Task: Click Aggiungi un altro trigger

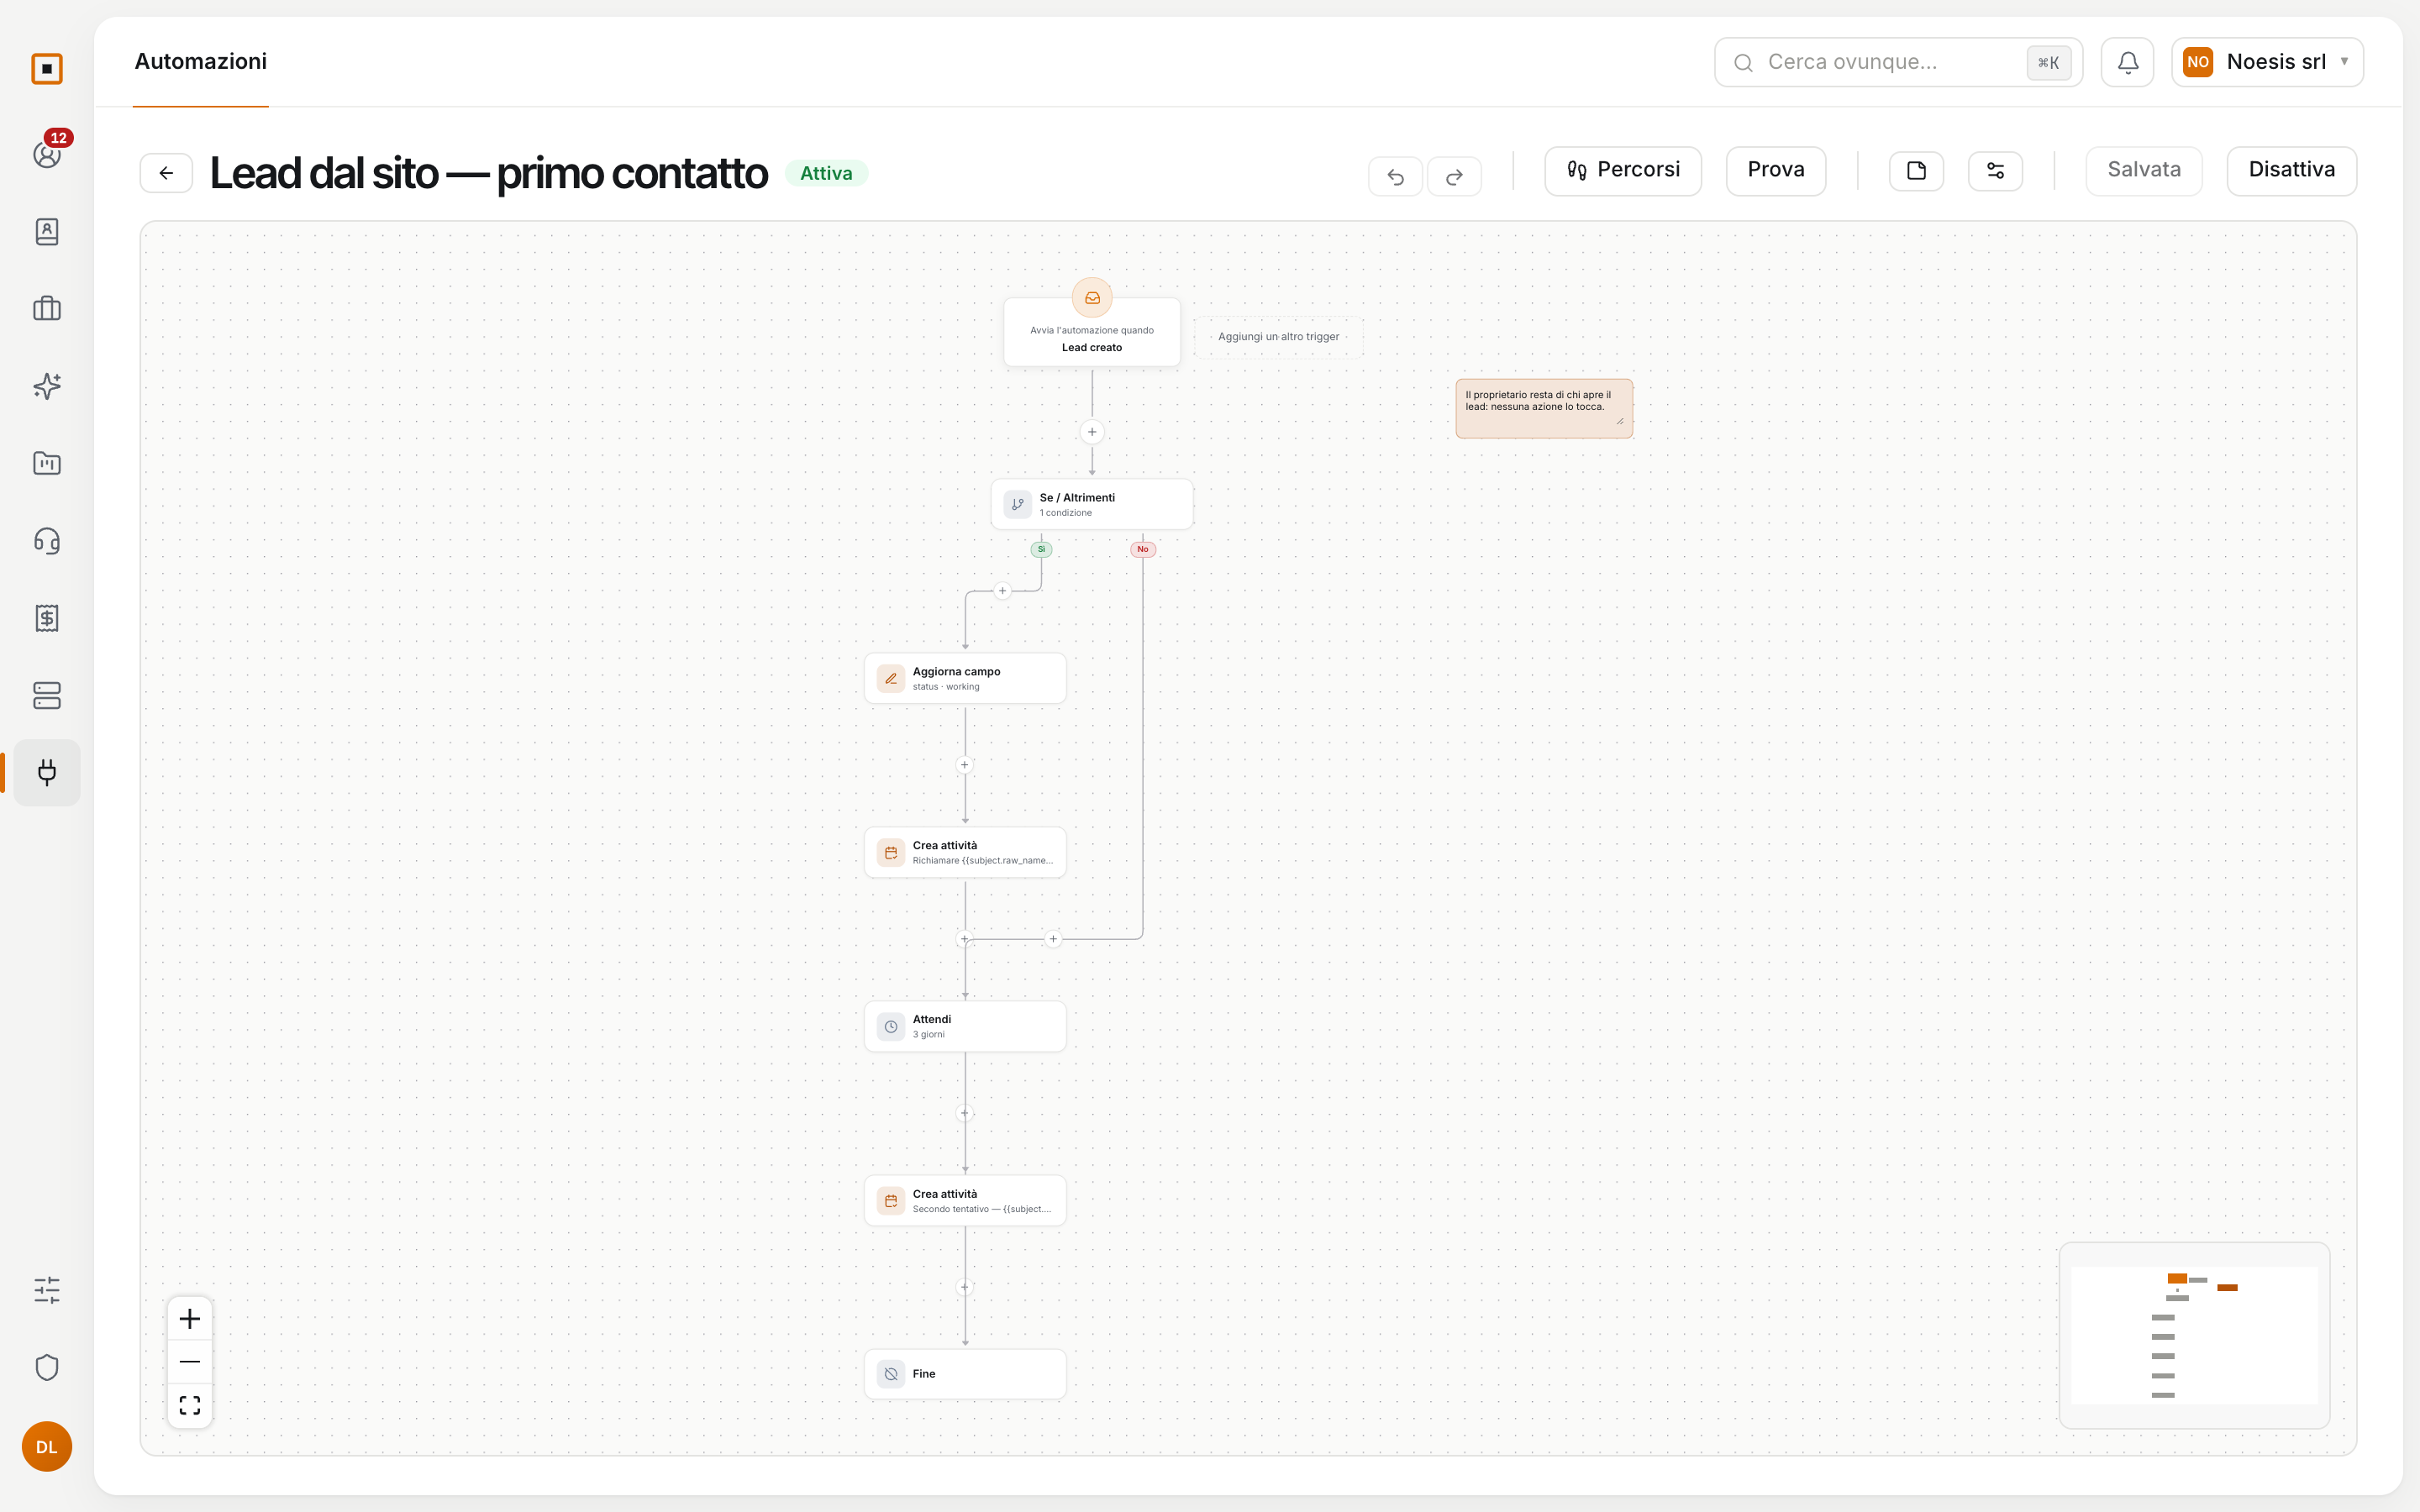Action: pyautogui.click(x=1278, y=337)
